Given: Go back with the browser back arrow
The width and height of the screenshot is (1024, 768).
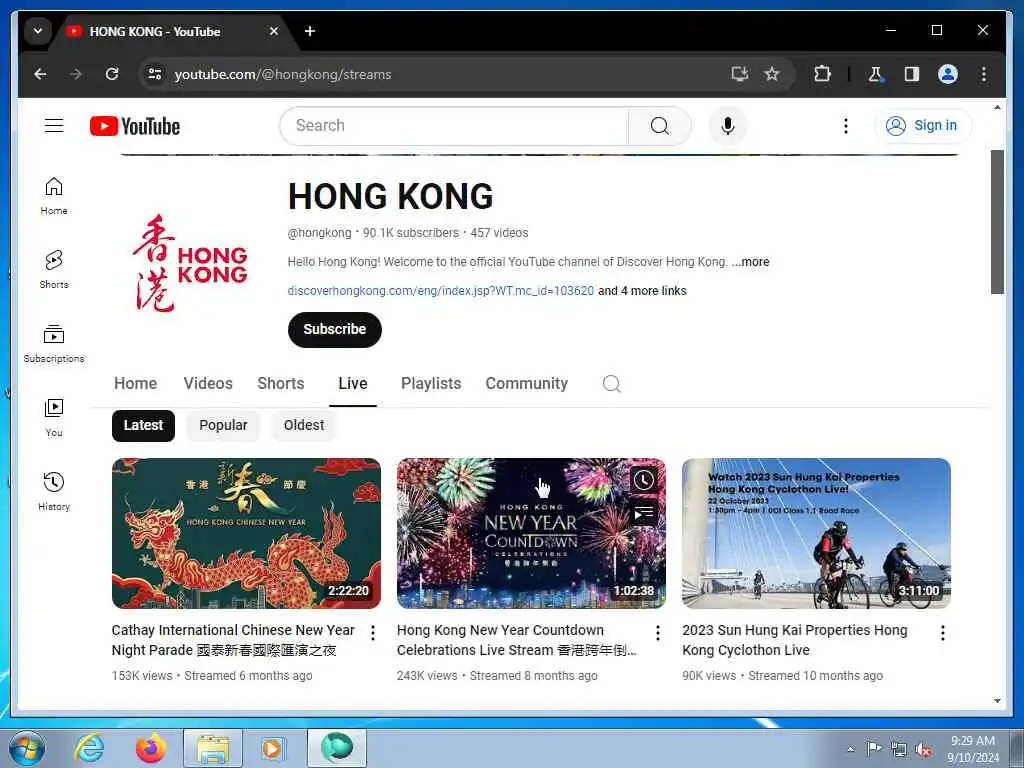Looking at the screenshot, I should click(40, 74).
